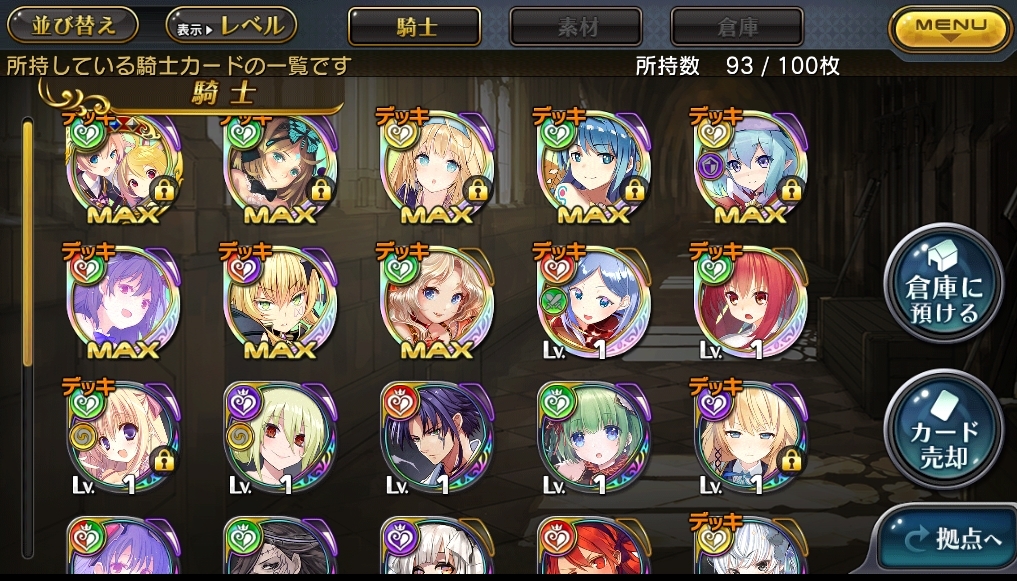The height and width of the screenshot is (581, 1017).
Task: Open the 並び替え sort options
Action: point(73,26)
